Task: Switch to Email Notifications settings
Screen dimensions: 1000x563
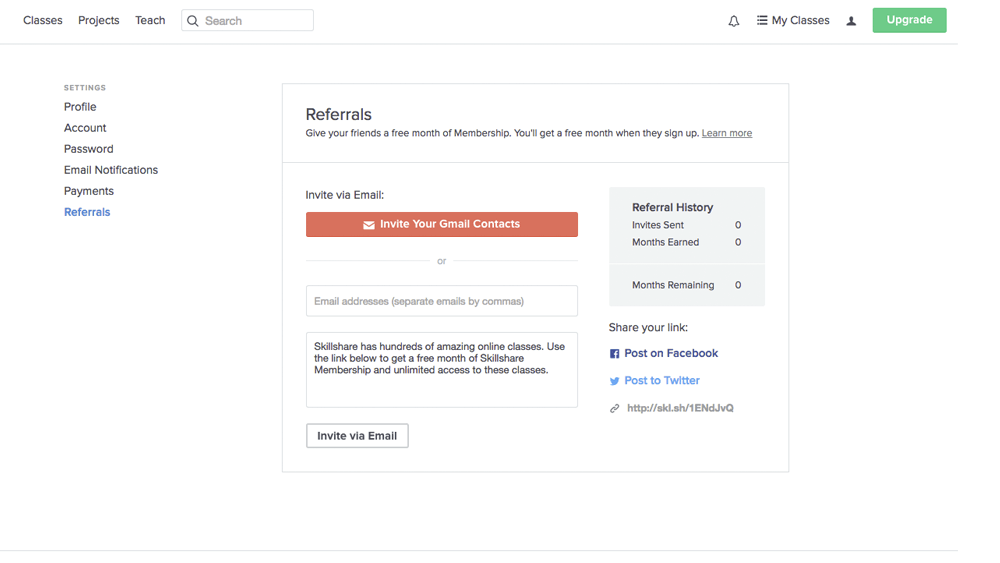Action: click(111, 170)
